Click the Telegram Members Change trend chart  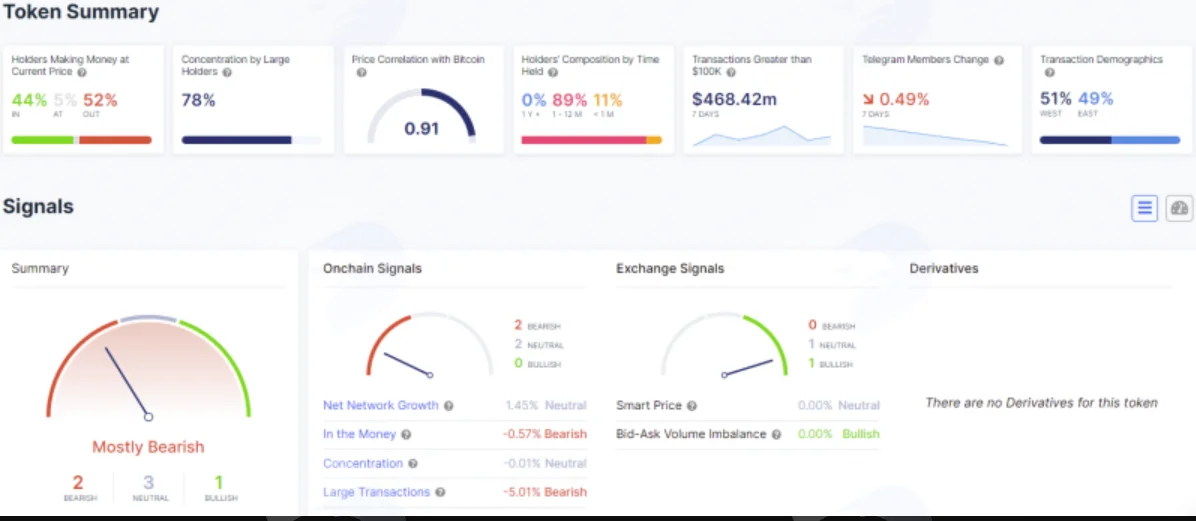935,136
